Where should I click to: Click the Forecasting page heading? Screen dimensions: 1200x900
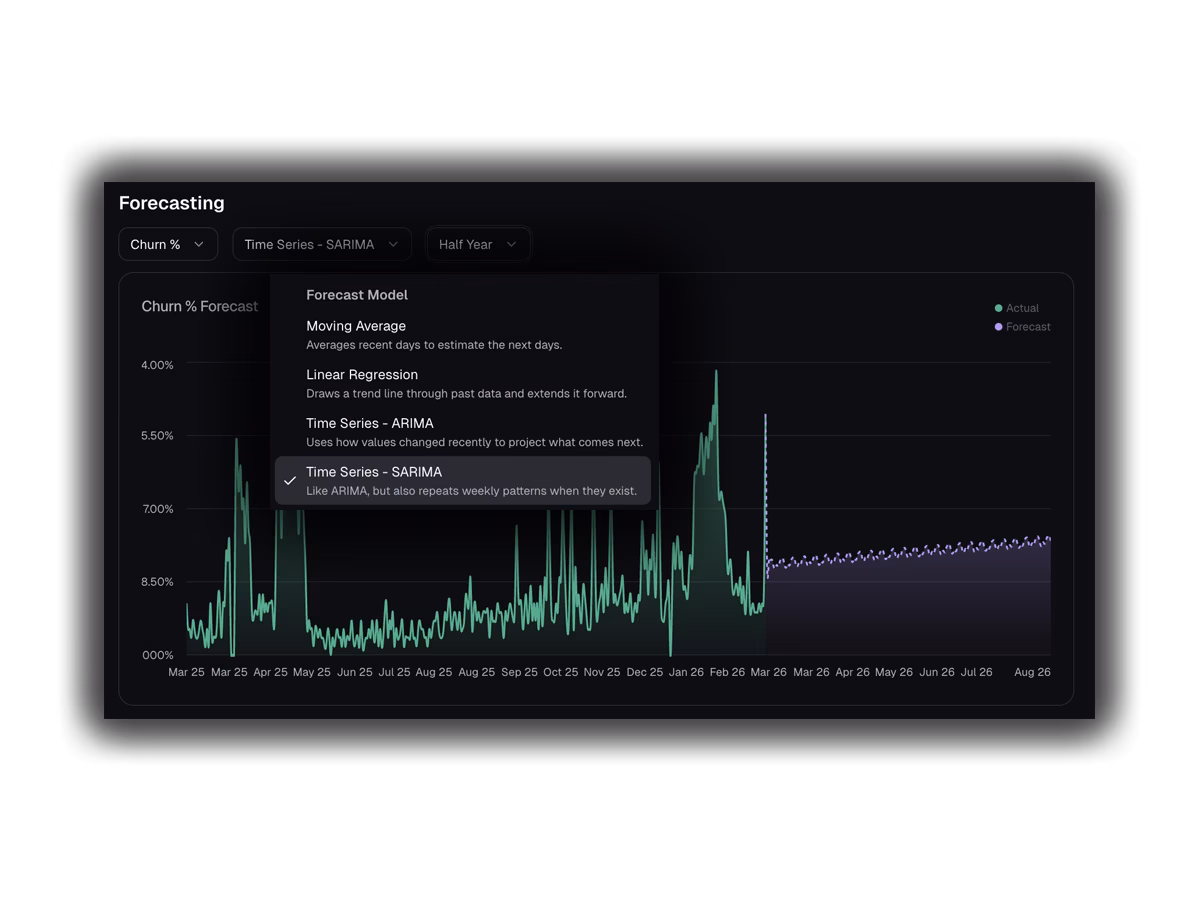[x=171, y=203]
